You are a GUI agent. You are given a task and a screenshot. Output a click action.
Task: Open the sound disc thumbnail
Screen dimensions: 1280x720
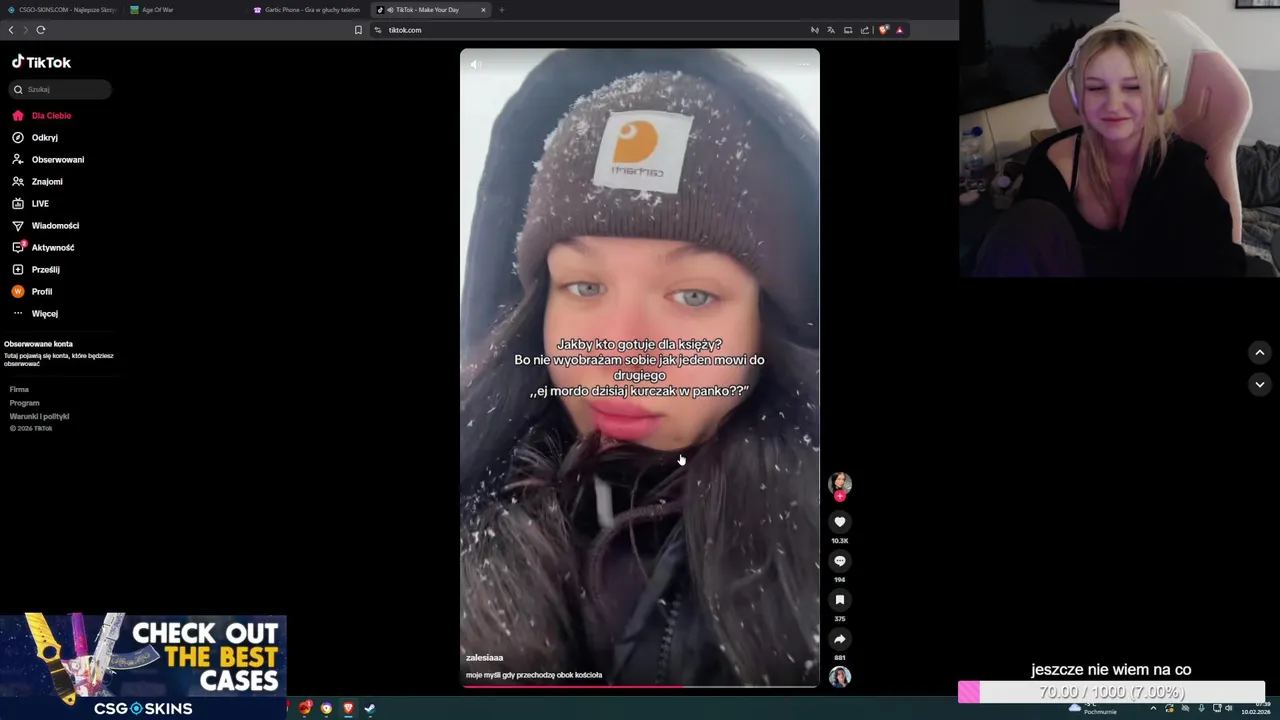[840, 677]
